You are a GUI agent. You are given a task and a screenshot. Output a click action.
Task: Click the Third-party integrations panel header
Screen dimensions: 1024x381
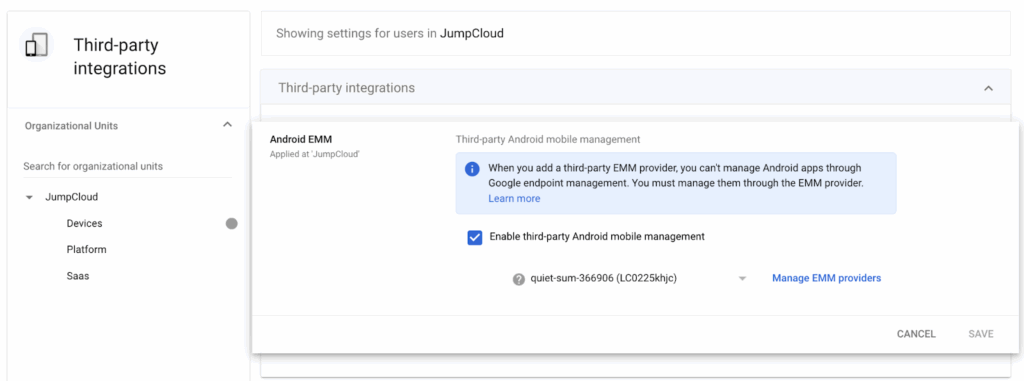point(635,88)
